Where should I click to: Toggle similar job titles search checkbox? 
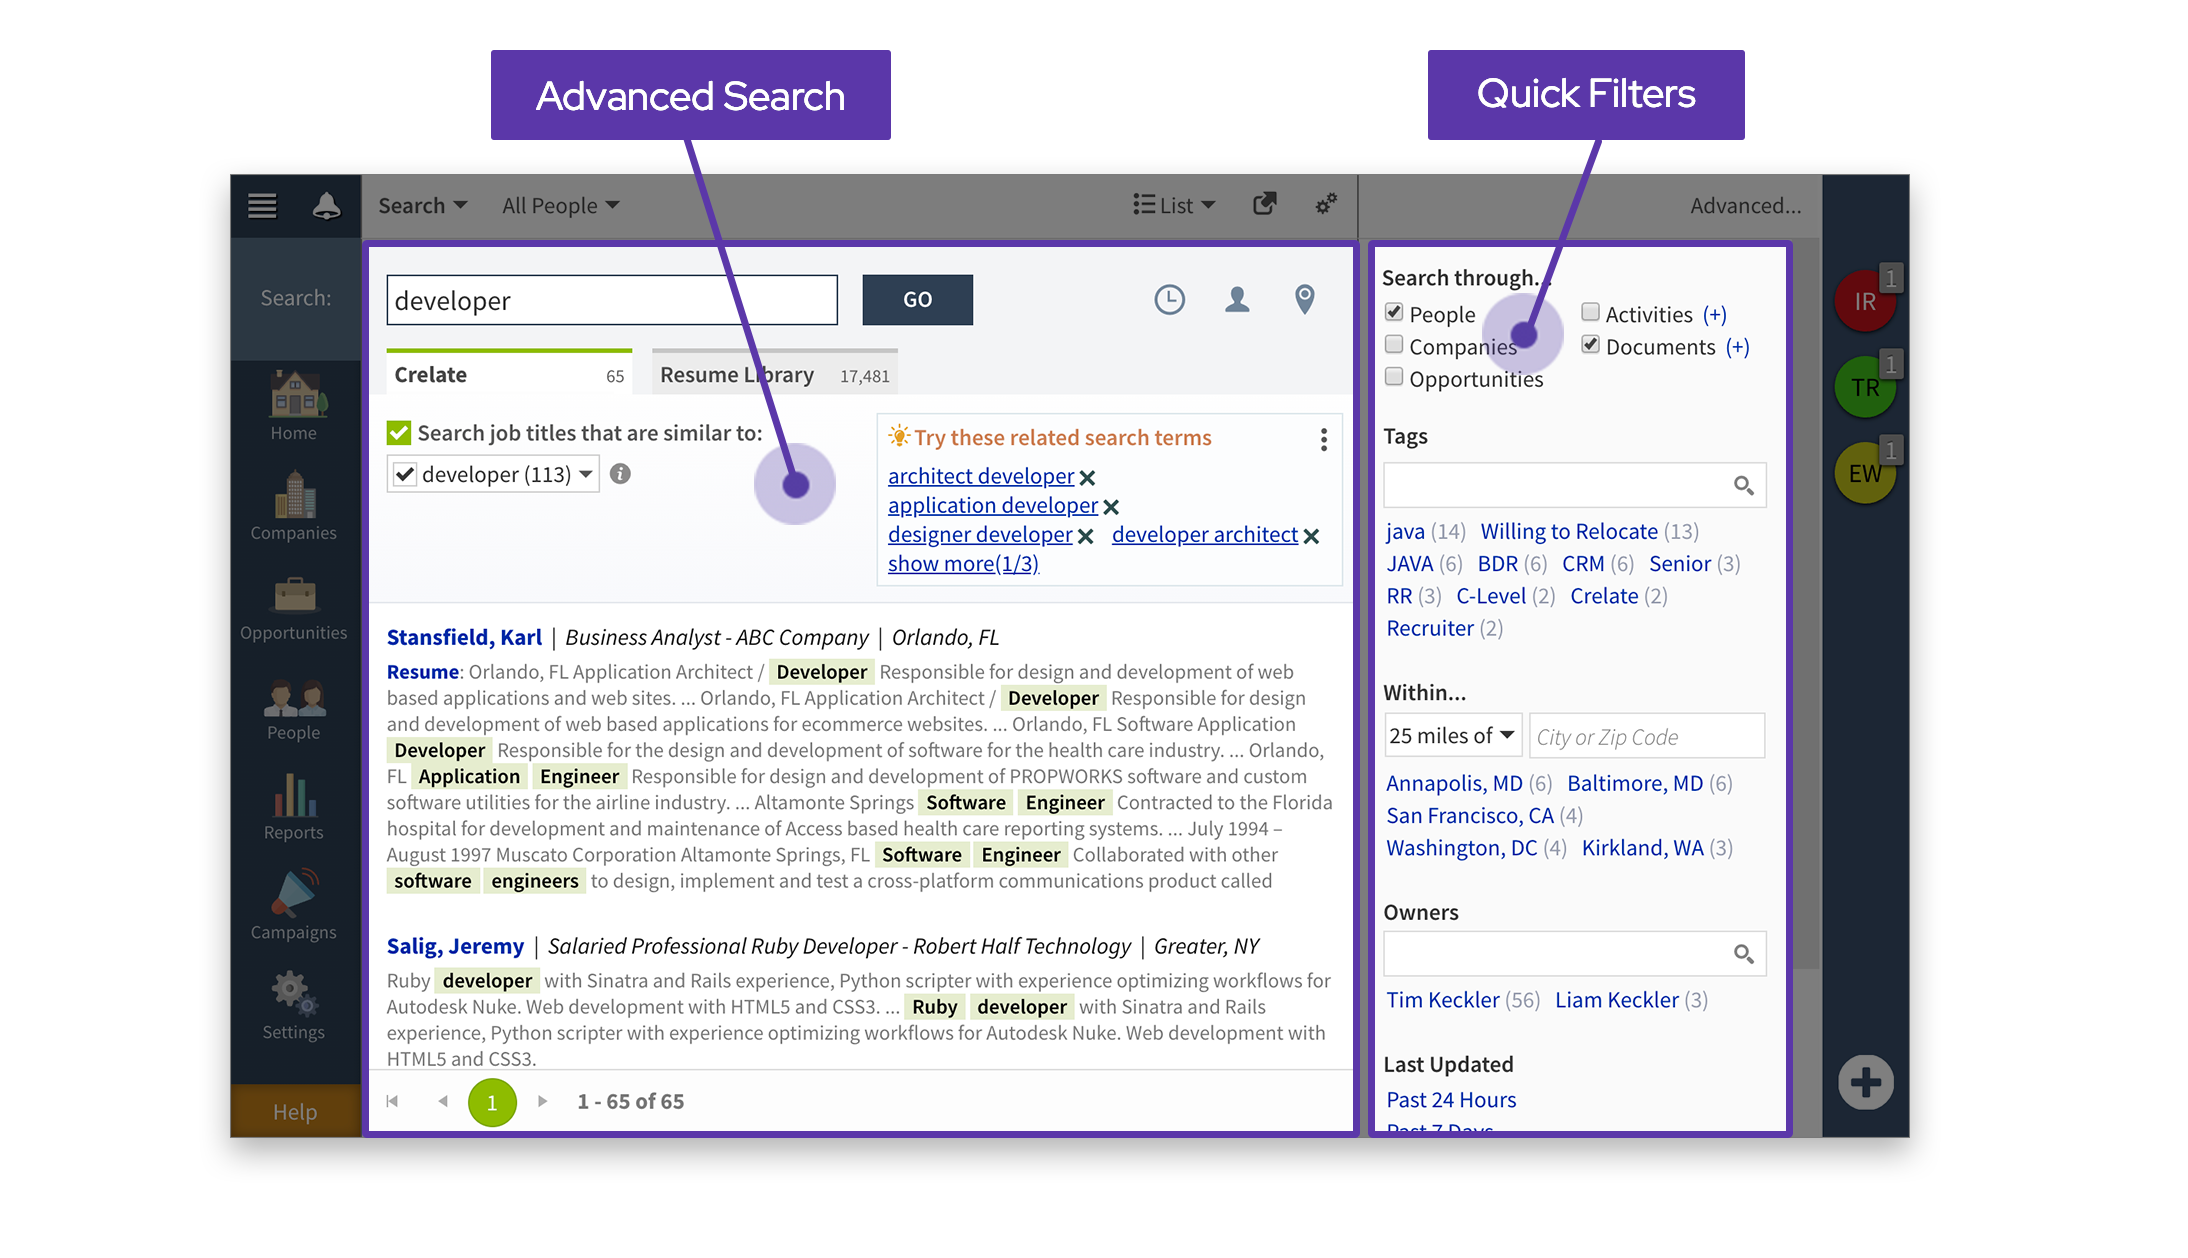(399, 433)
